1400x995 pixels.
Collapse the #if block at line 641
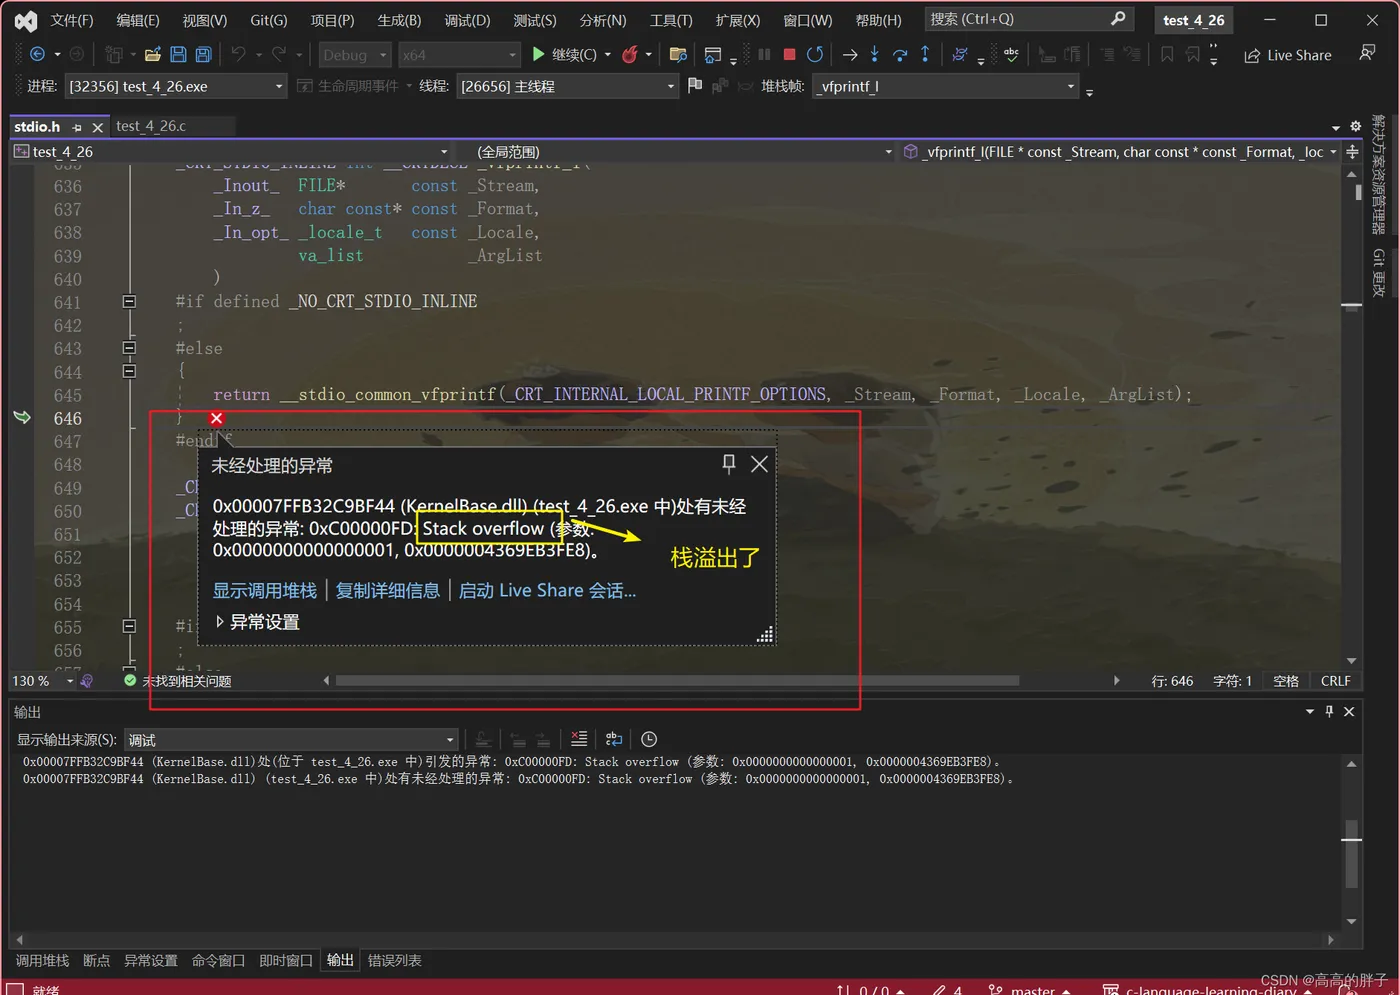tap(129, 301)
